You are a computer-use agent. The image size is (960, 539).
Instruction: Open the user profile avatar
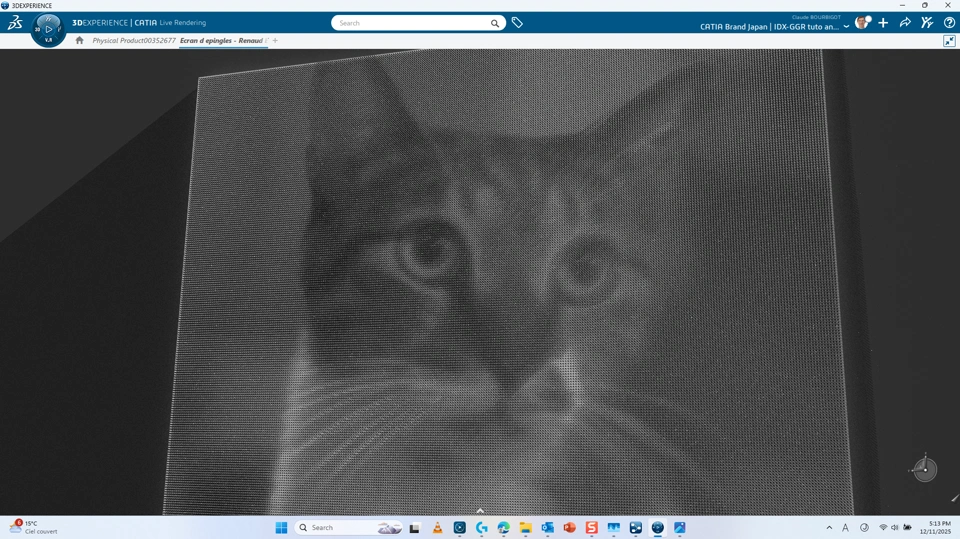point(862,23)
